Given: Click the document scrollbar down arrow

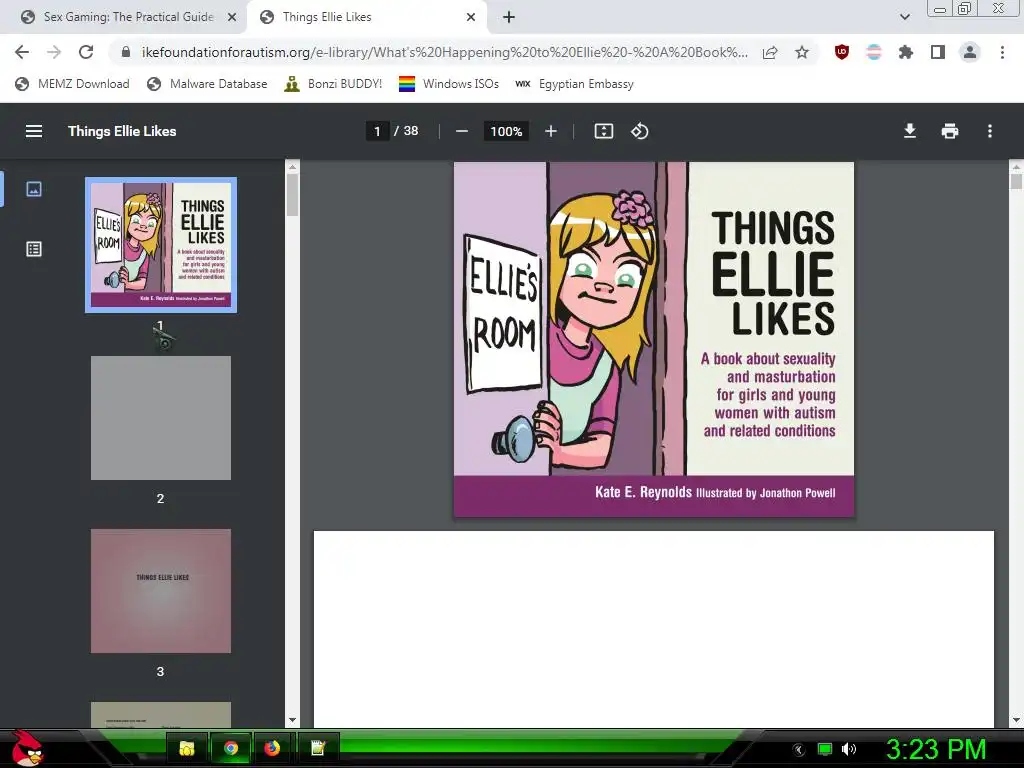Looking at the screenshot, I should 1016,720.
